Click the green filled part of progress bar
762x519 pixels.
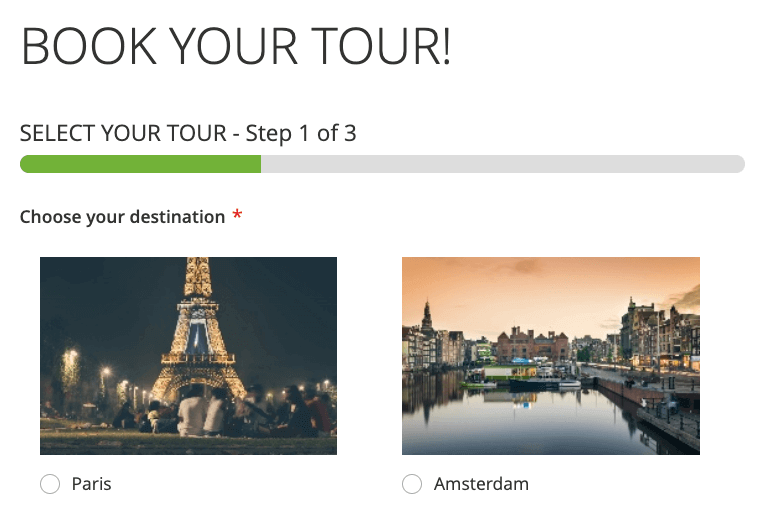(x=140, y=165)
